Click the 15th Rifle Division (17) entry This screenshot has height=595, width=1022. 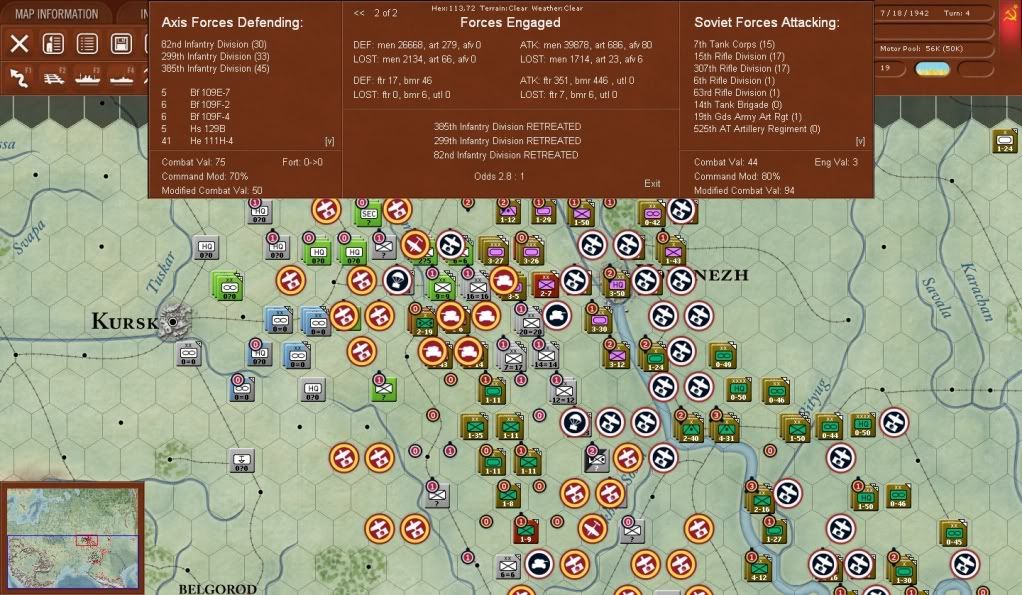point(739,56)
